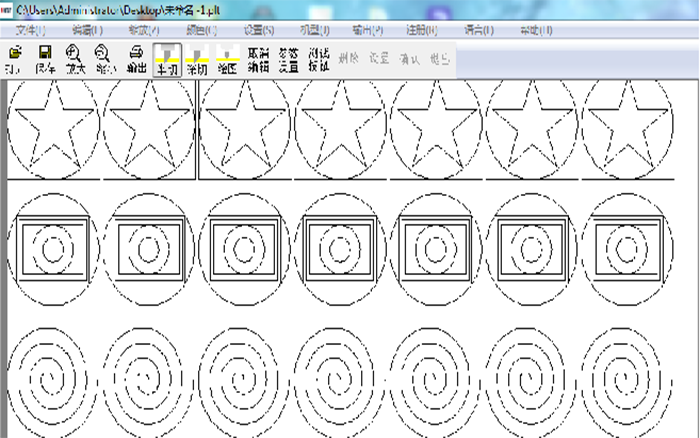Enable the 绘图 drawing mode icon
Image resolution: width=700 pixels, height=438 pixels.
click(228, 59)
